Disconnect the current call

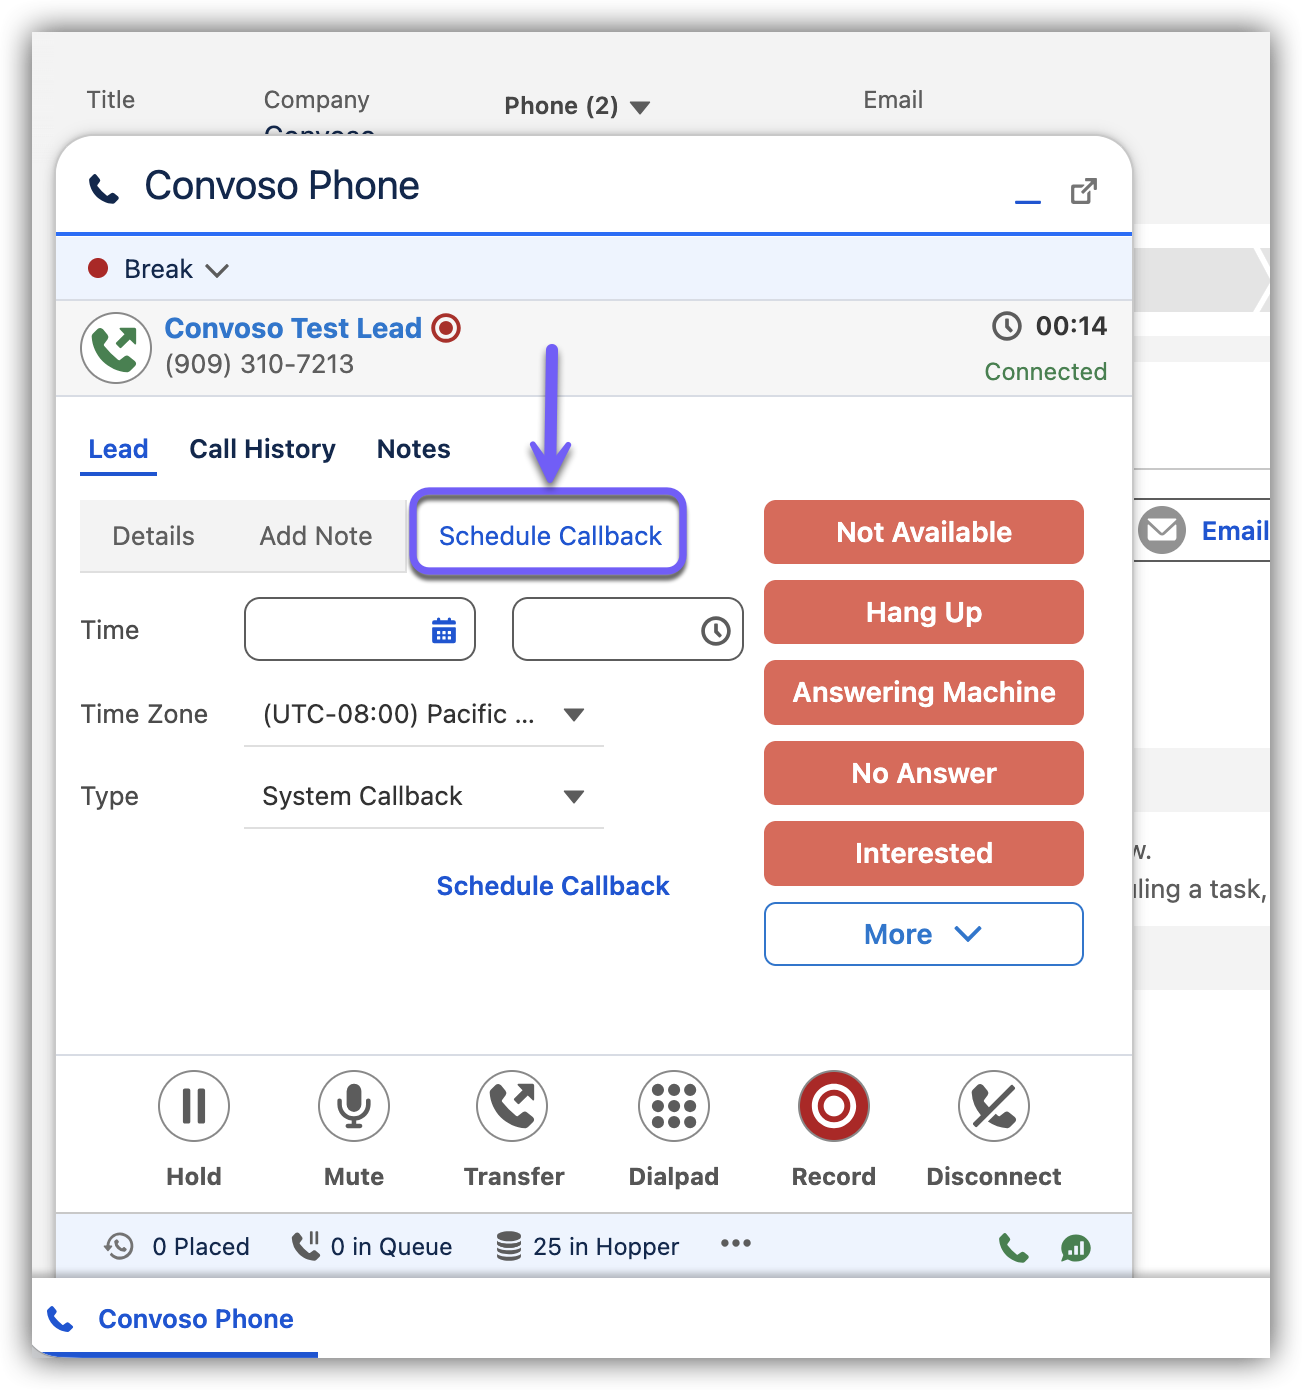993,1106
